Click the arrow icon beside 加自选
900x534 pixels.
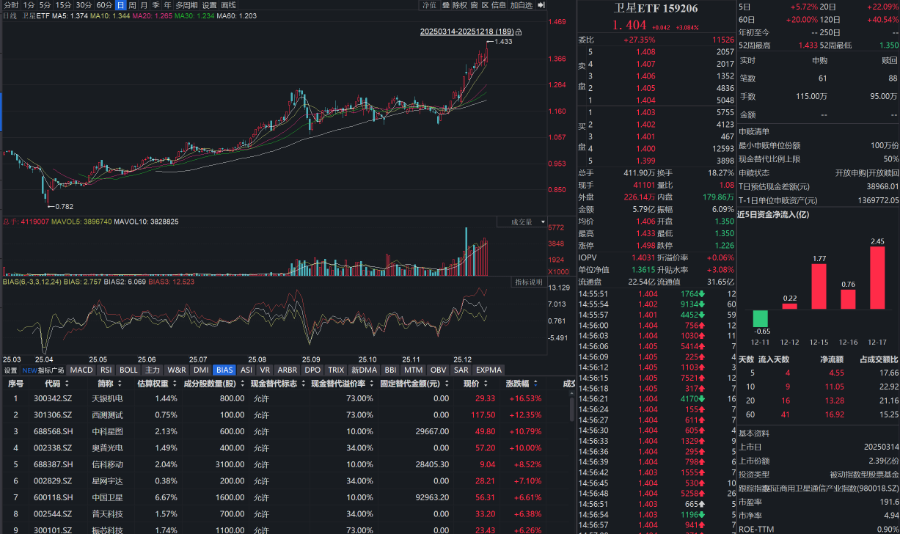point(540,5)
